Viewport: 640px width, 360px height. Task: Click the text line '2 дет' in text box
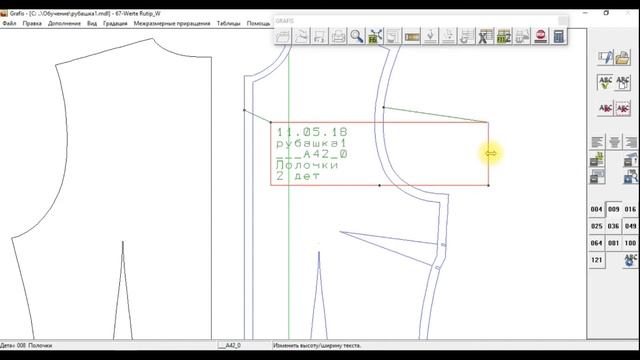pyautogui.click(x=298, y=176)
